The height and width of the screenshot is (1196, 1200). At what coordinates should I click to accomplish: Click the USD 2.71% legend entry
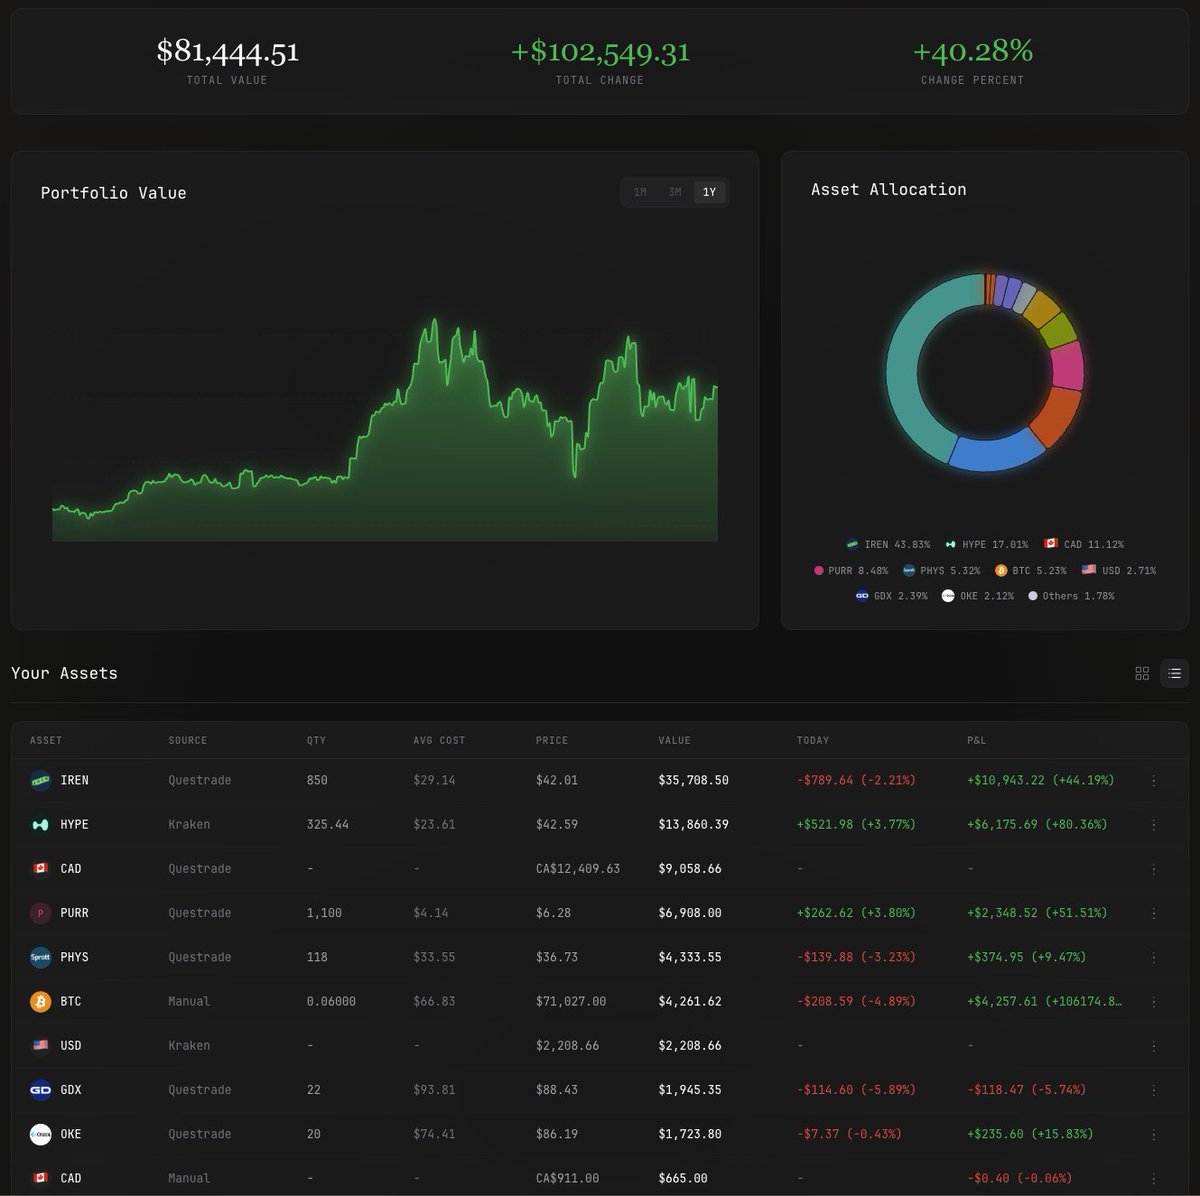(1118, 571)
